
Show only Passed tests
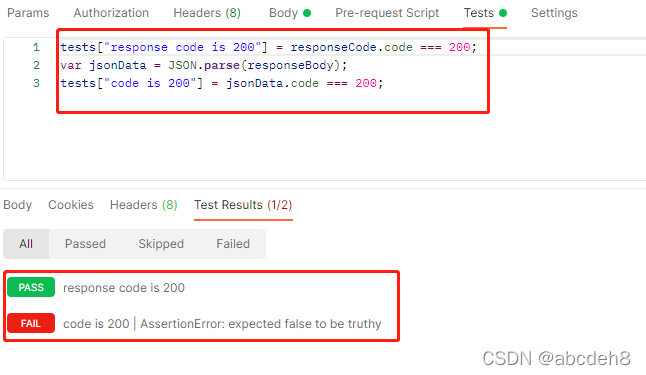click(x=85, y=244)
